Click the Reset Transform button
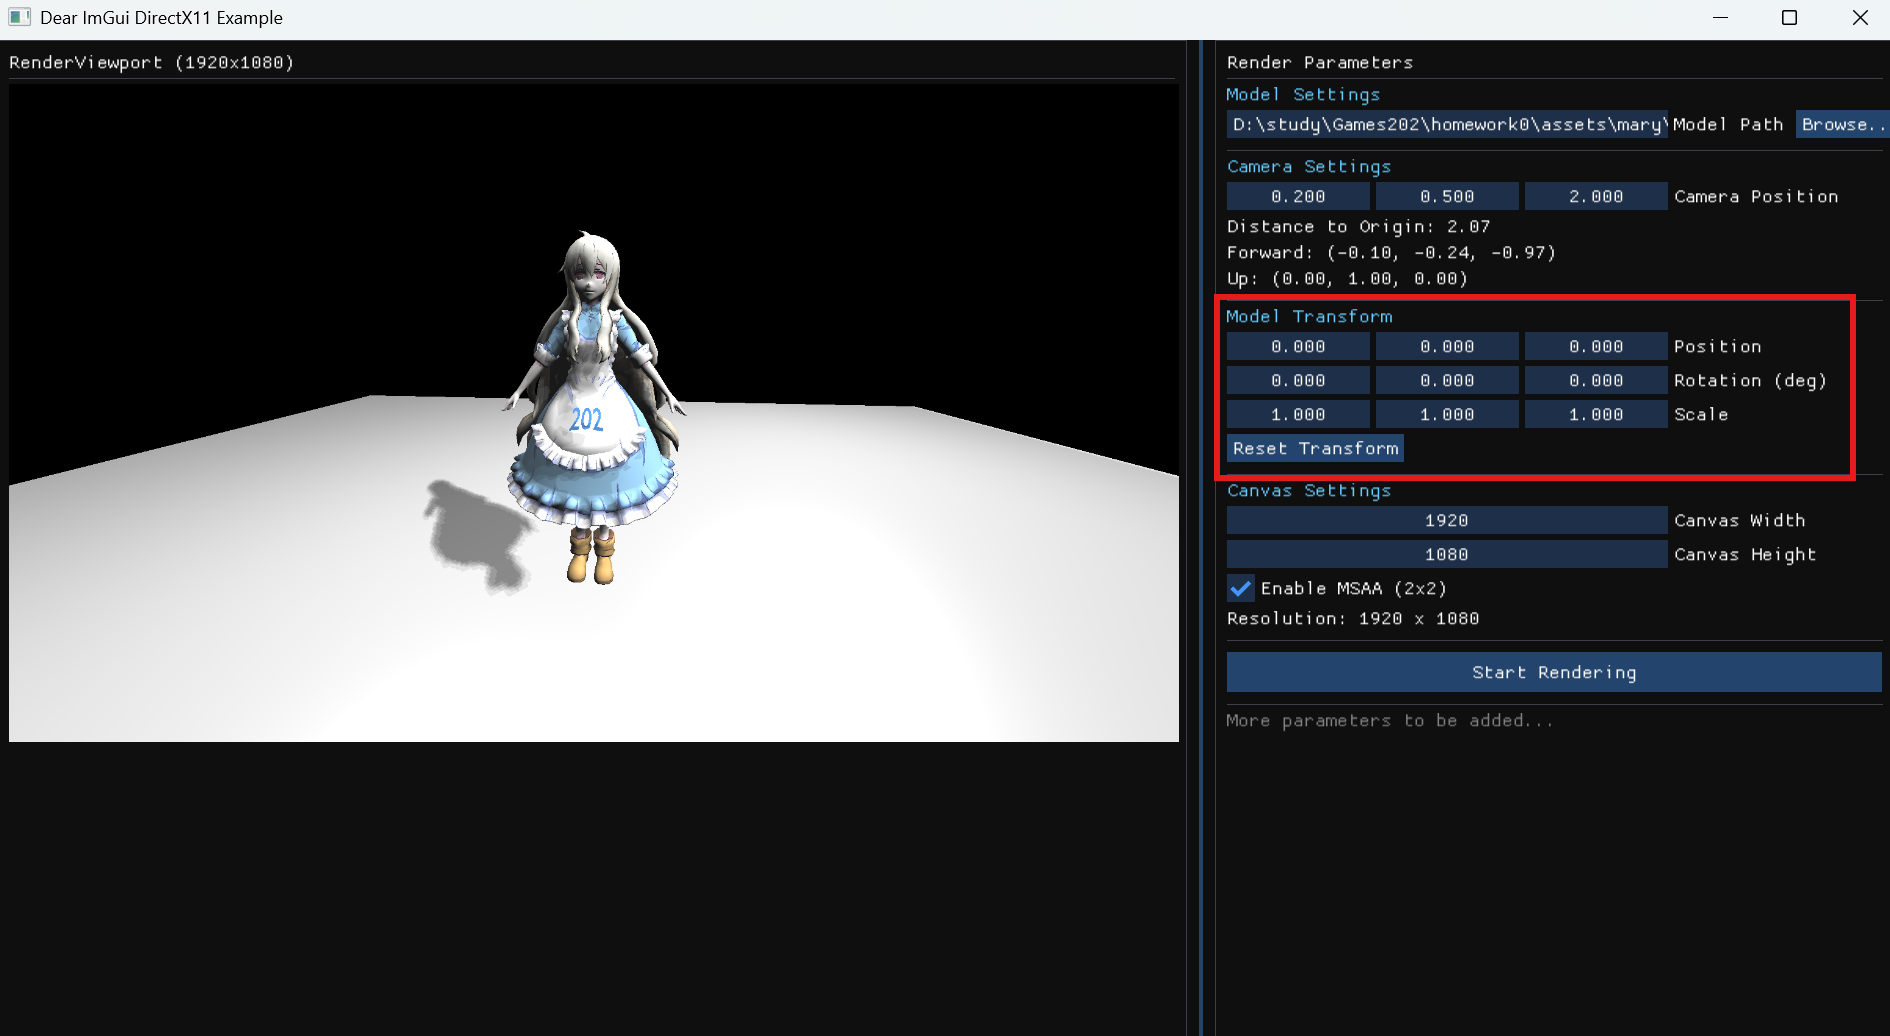The height and width of the screenshot is (1036, 1890). coord(1315,448)
